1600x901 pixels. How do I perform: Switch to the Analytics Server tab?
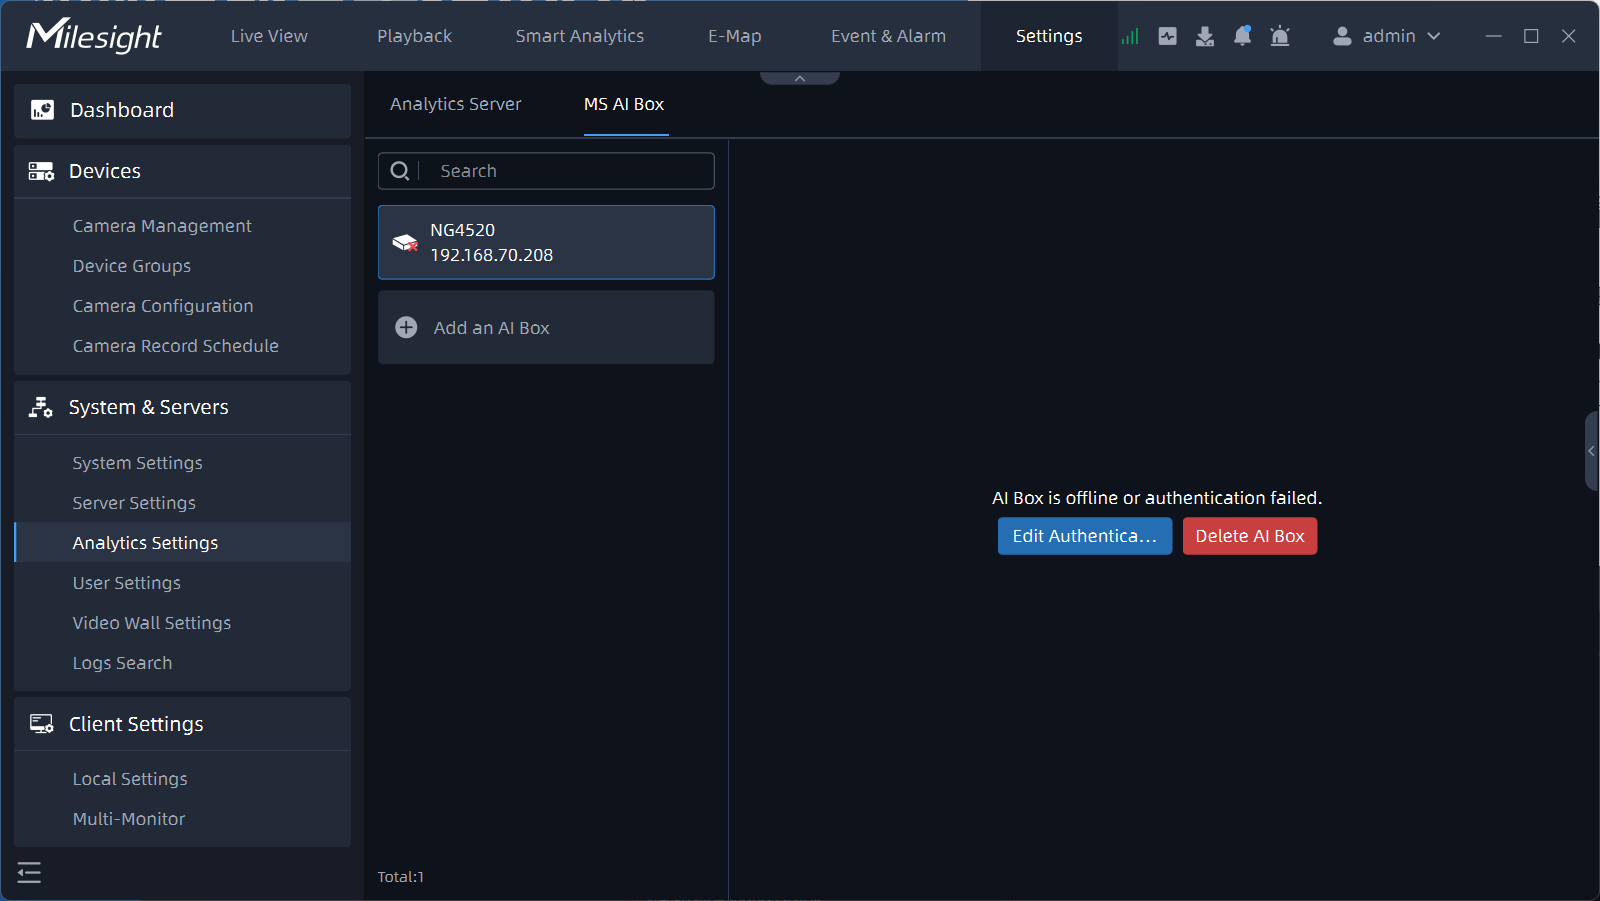click(x=456, y=104)
